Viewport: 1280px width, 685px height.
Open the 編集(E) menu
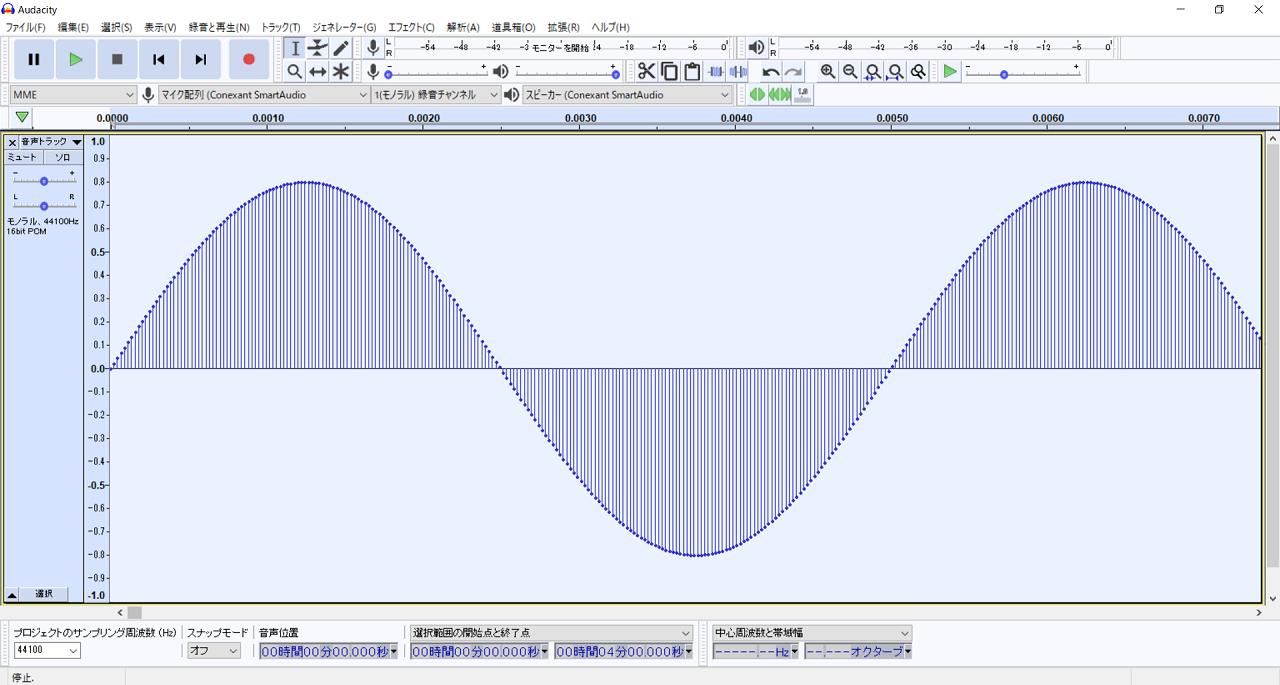[73, 27]
